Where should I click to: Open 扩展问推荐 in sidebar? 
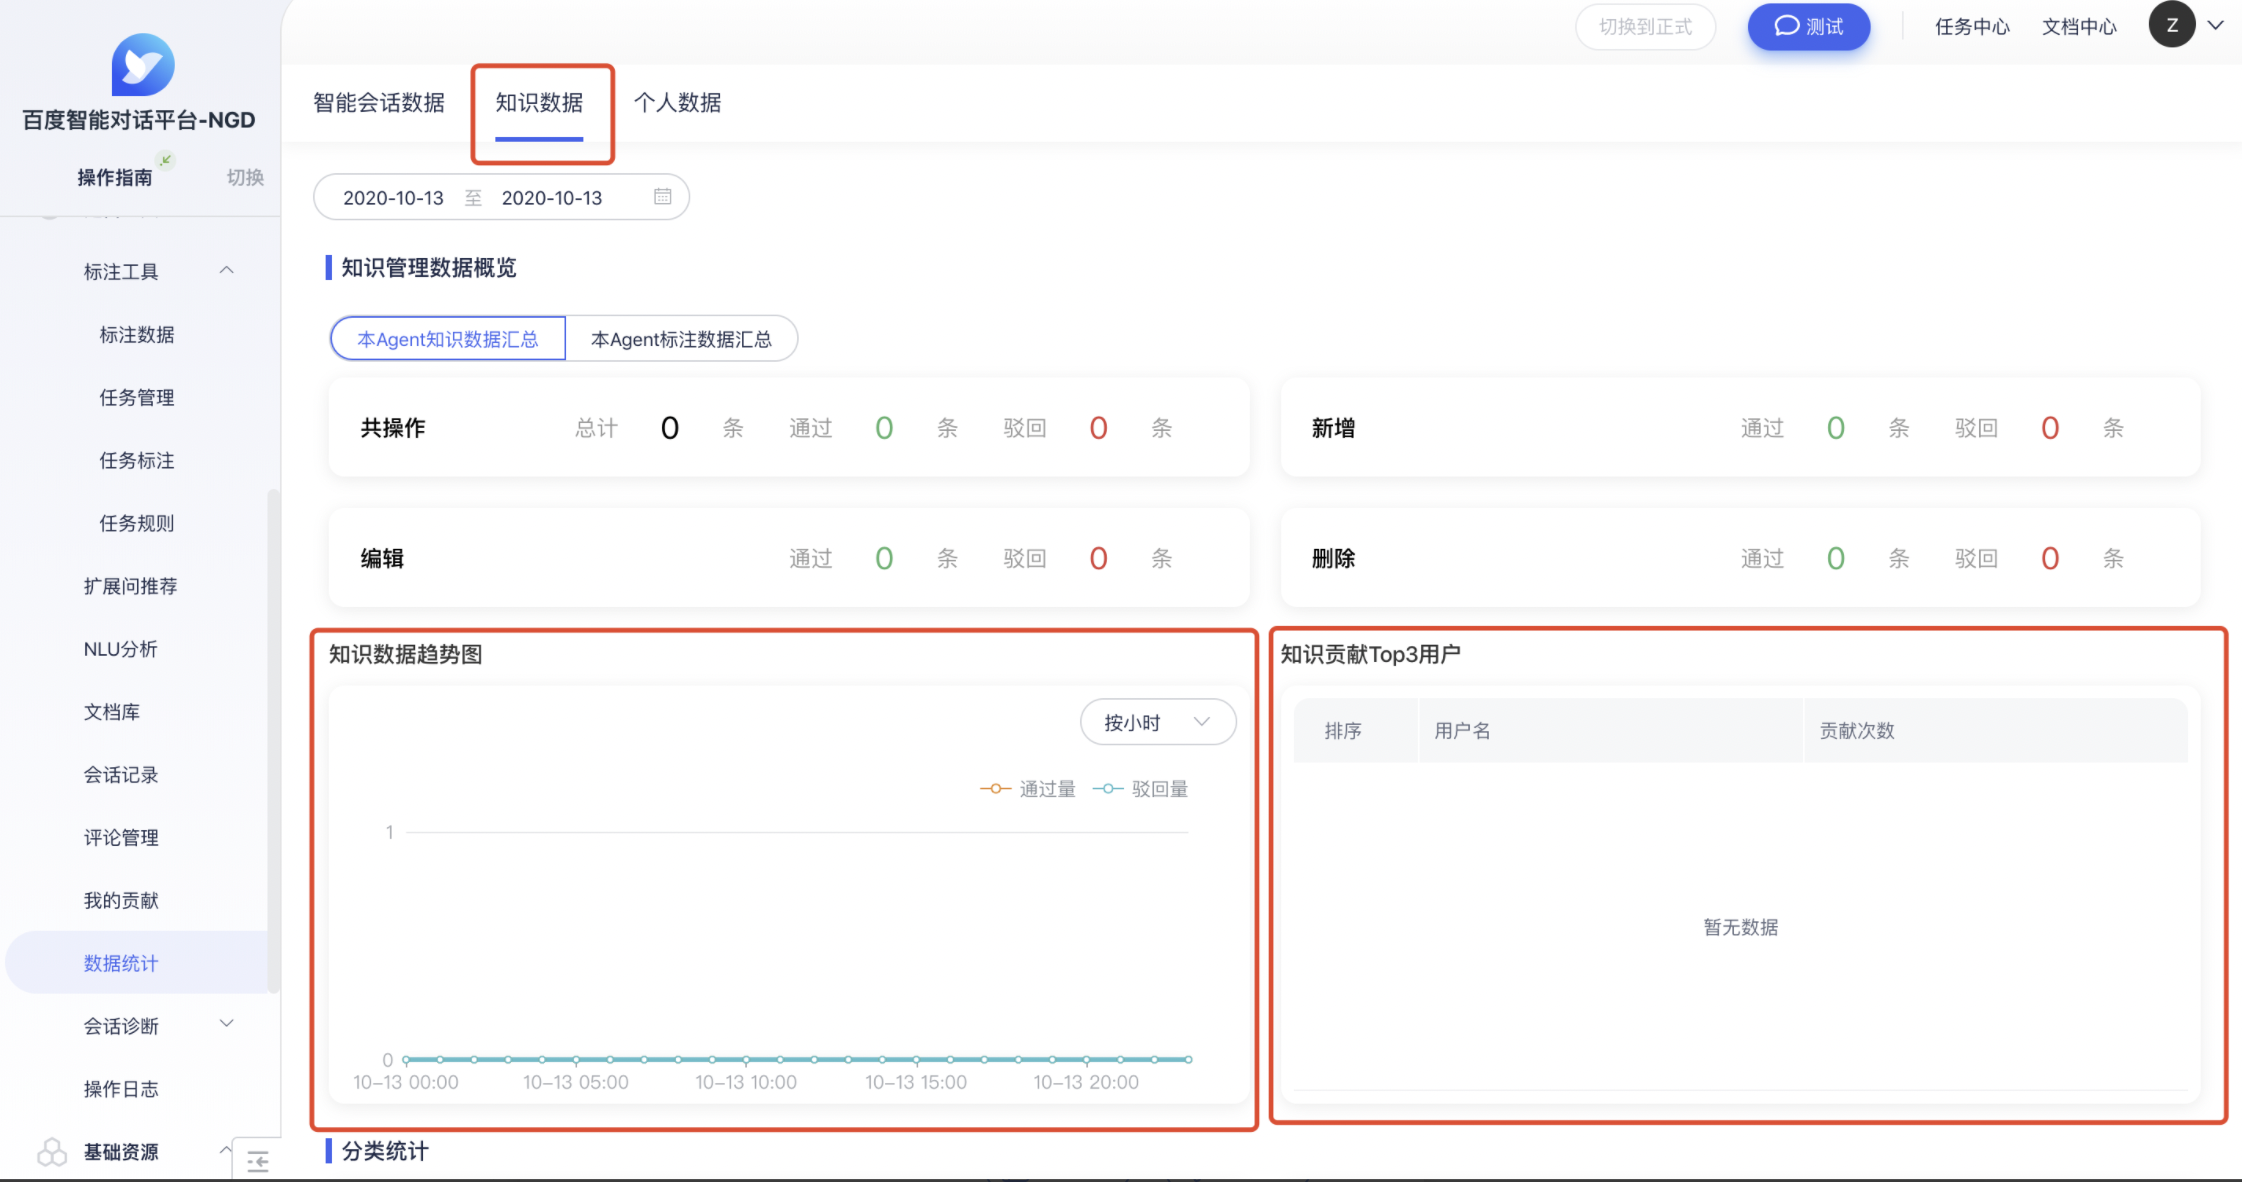(x=130, y=587)
